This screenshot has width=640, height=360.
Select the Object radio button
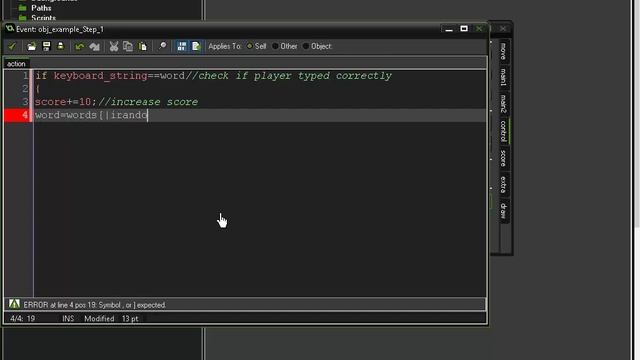click(x=306, y=46)
